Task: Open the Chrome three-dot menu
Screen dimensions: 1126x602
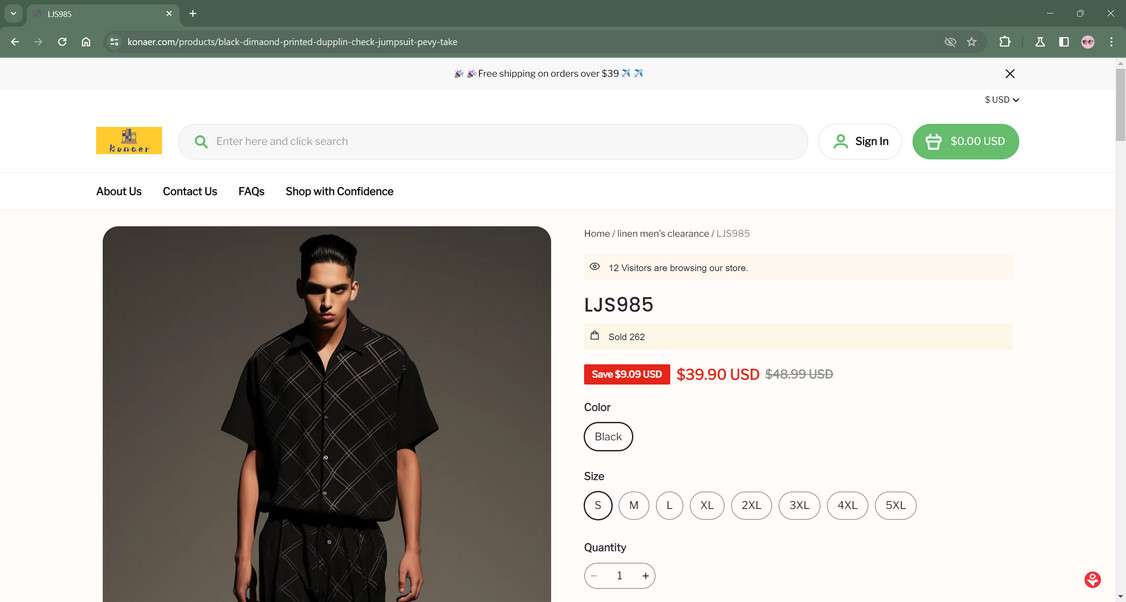Action: pos(1111,42)
